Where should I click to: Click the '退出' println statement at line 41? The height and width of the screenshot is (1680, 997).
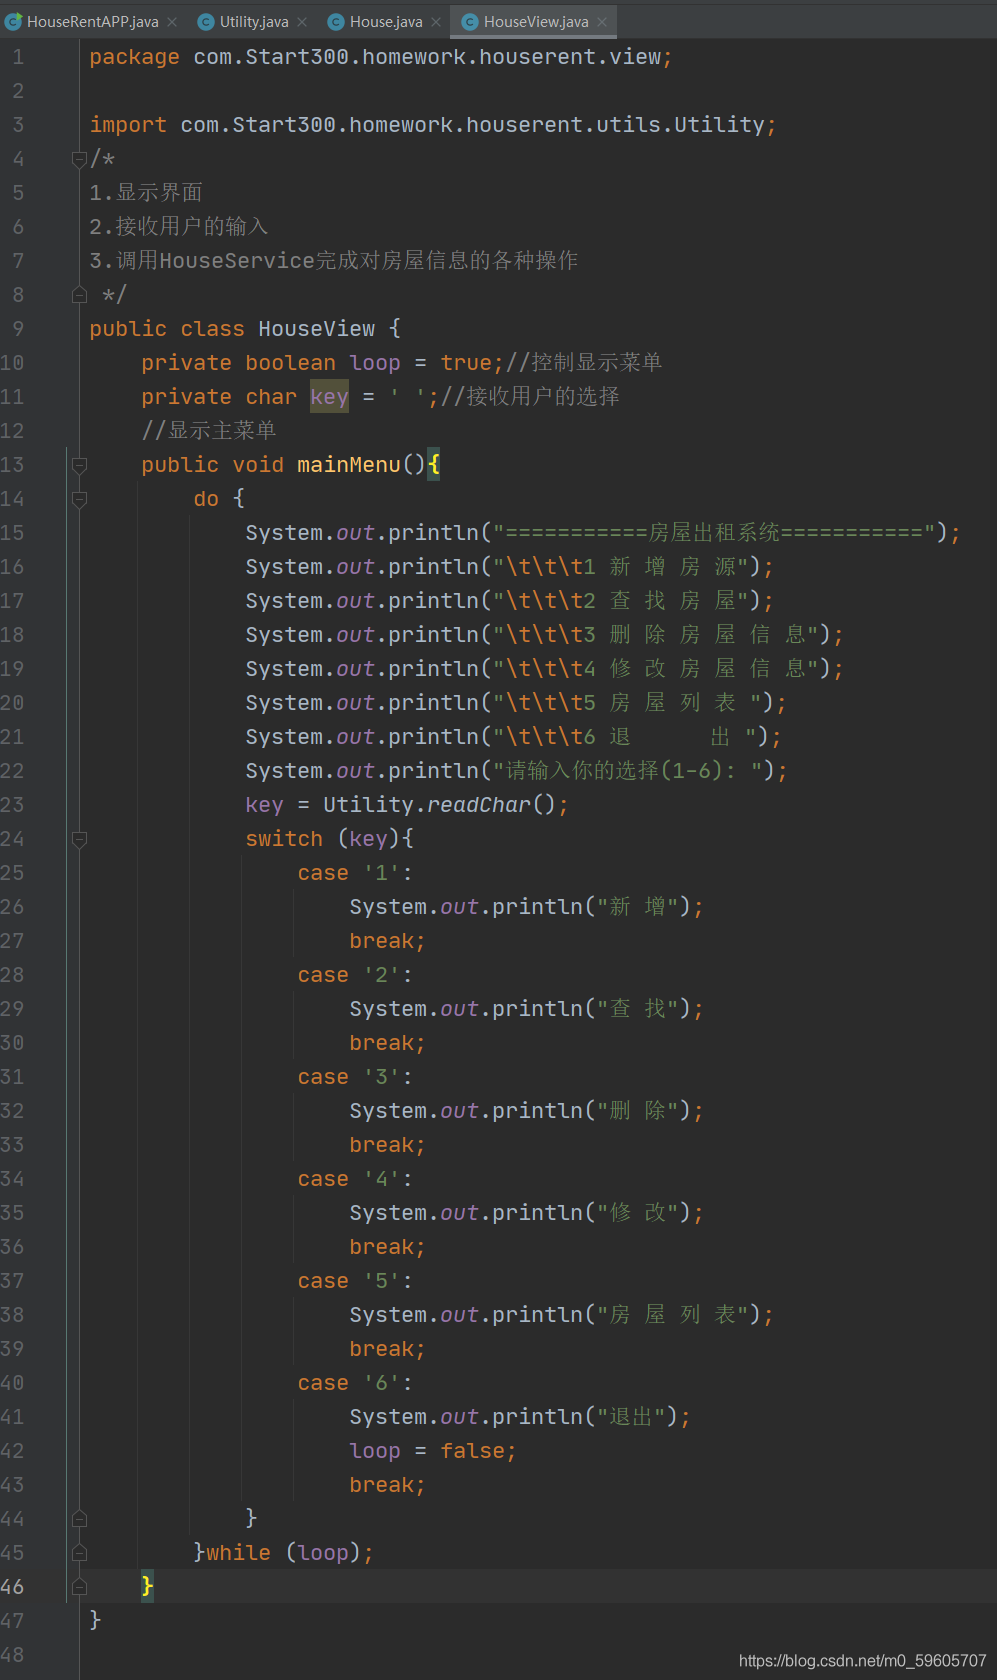pos(520,1417)
